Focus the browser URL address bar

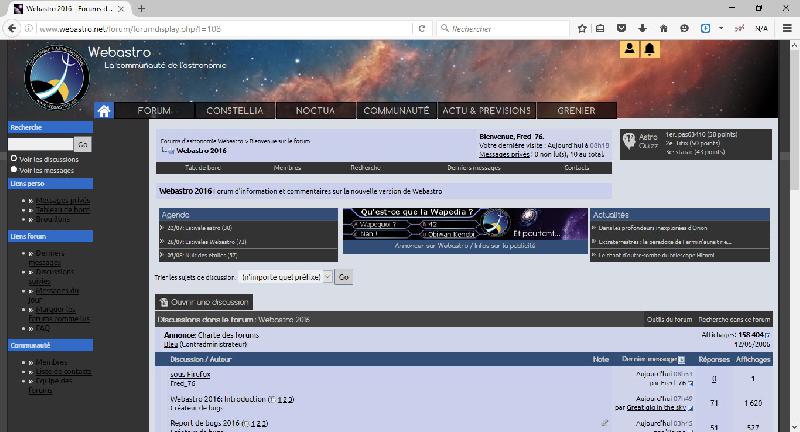pyautogui.click(x=222, y=29)
